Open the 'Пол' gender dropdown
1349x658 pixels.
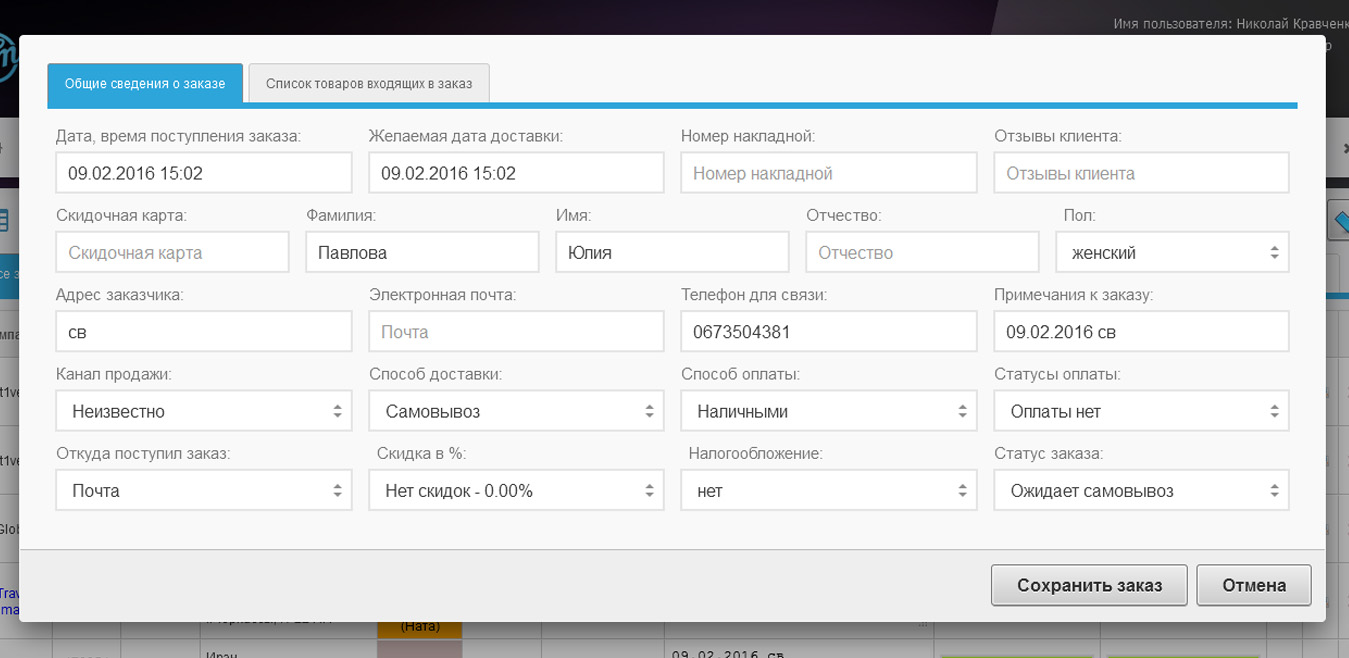click(1172, 253)
